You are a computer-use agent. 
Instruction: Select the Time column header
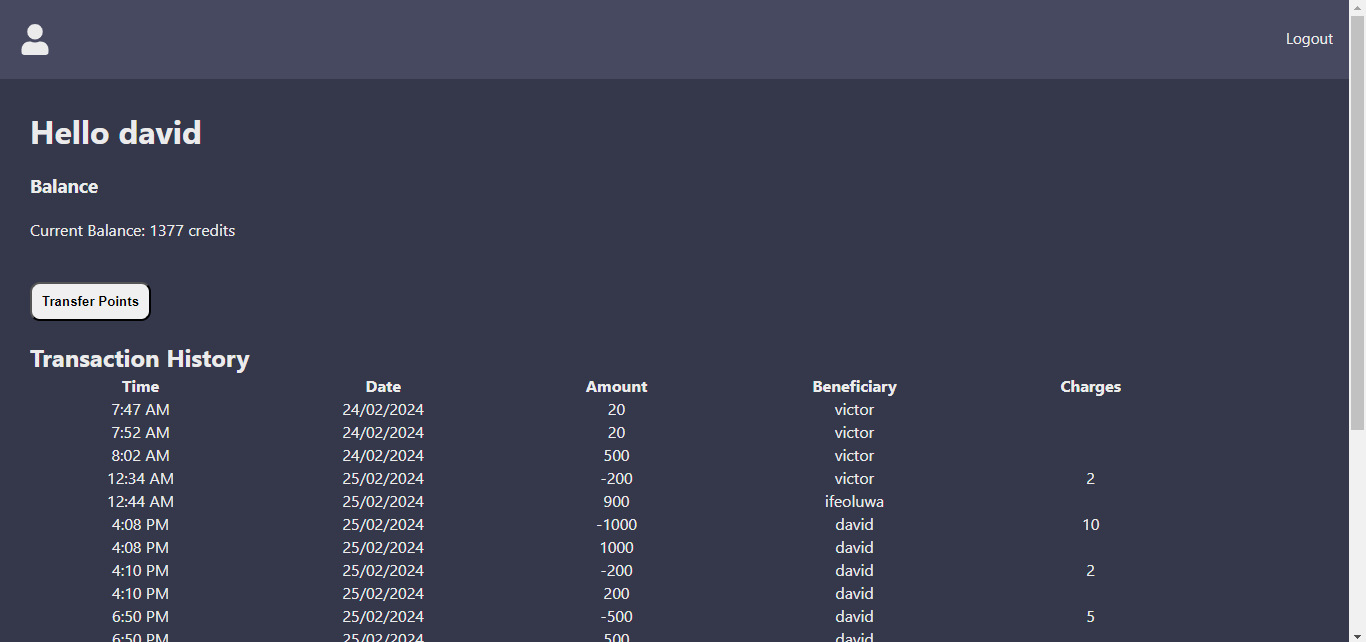[141, 387]
